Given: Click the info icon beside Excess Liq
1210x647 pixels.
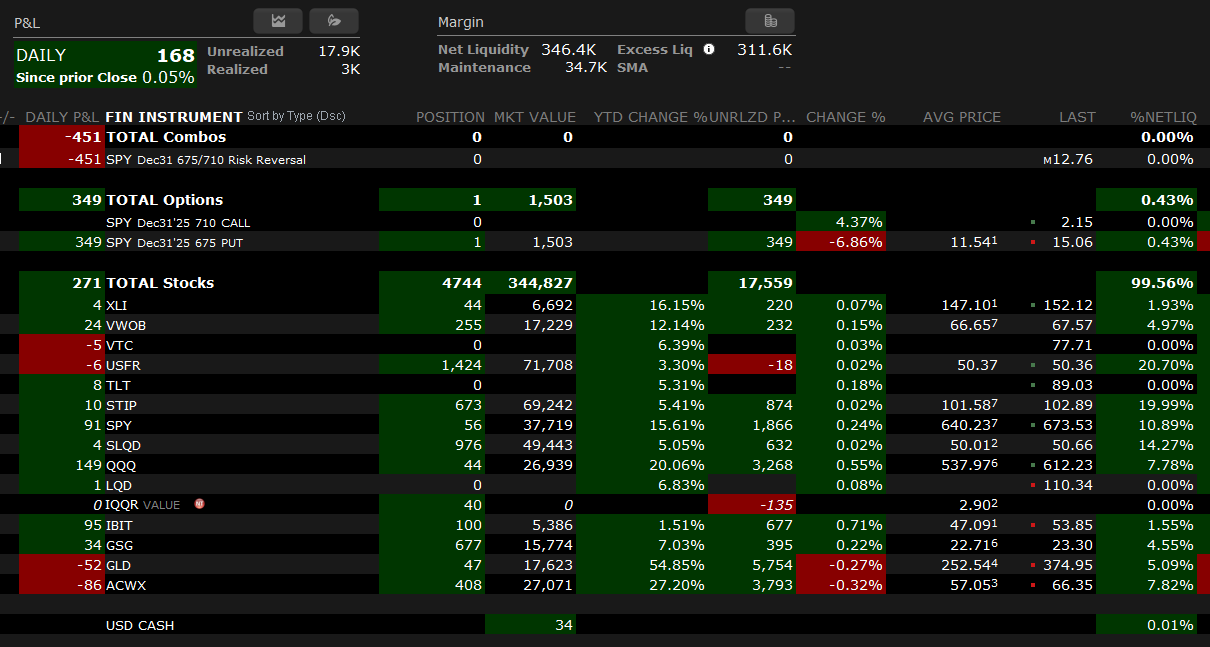Looking at the screenshot, I should click(709, 49).
